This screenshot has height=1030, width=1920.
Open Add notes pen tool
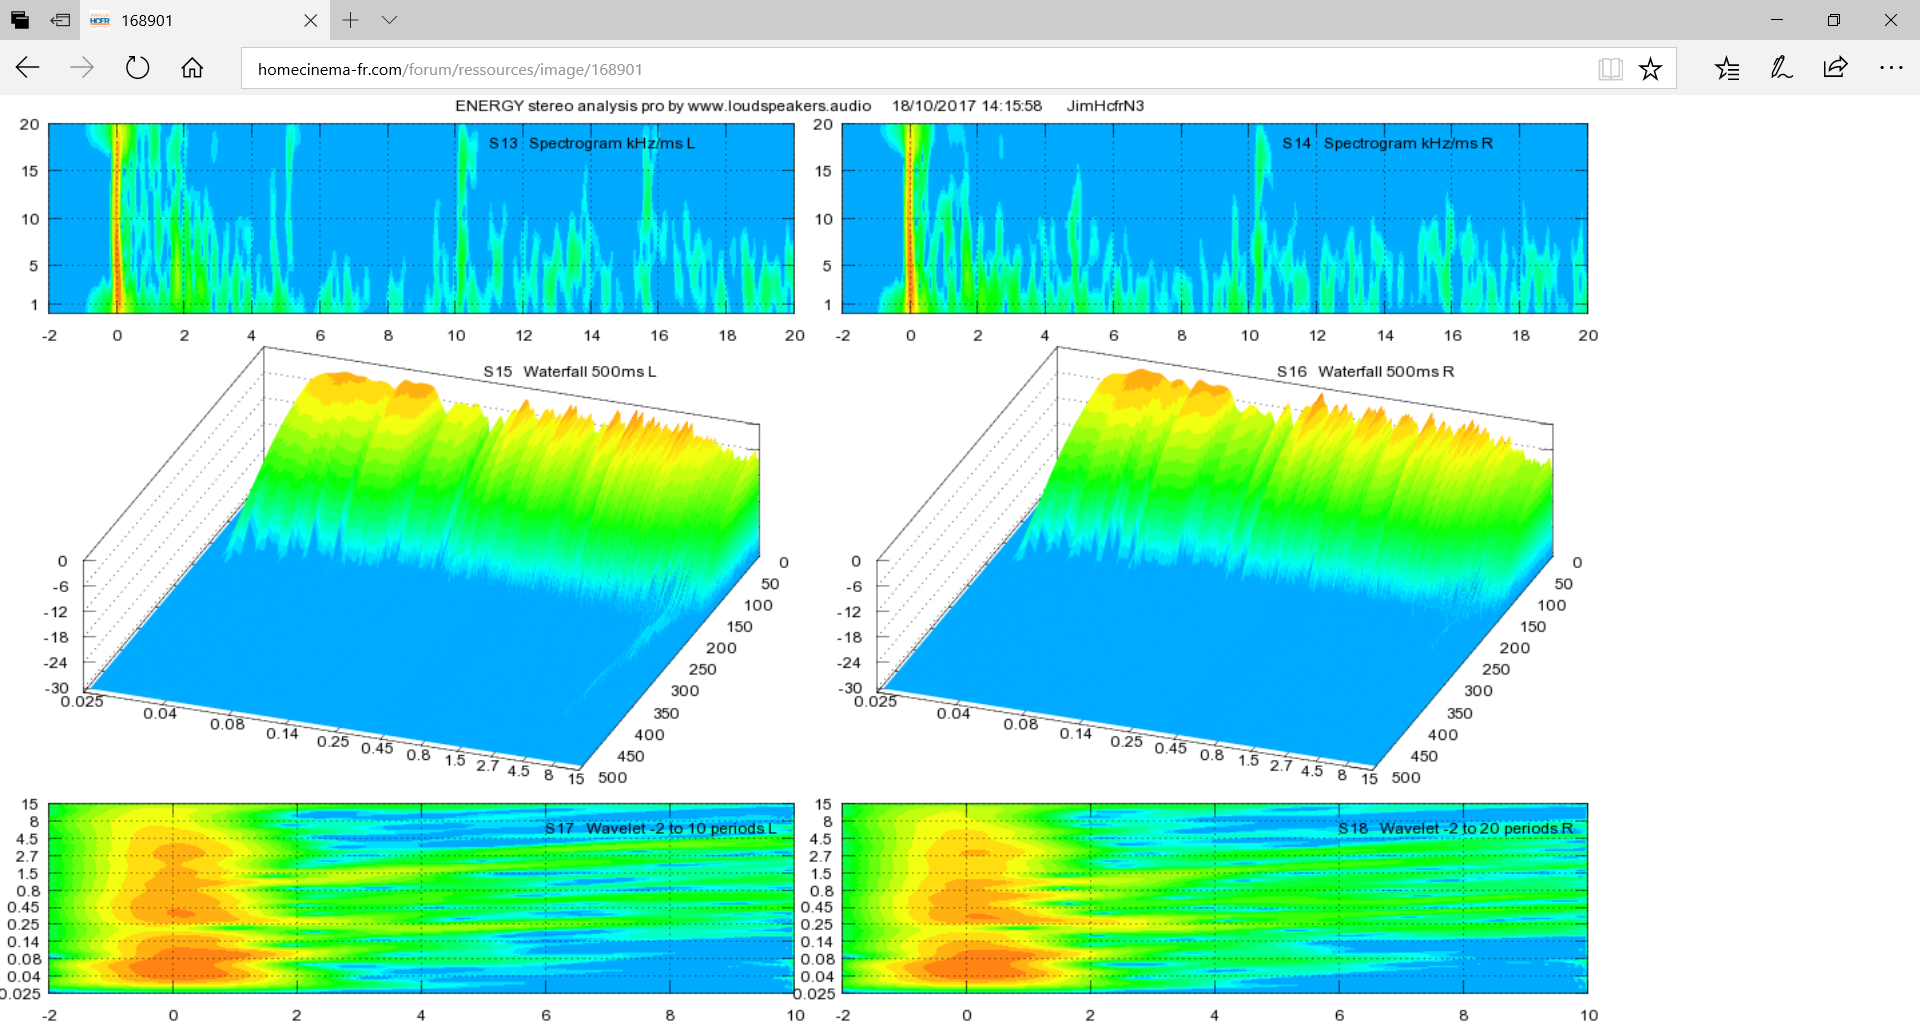click(1781, 68)
